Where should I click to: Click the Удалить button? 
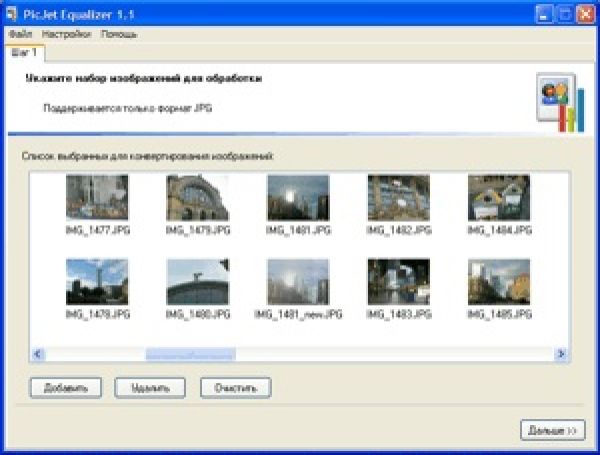pyautogui.click(x=150, y=388)
